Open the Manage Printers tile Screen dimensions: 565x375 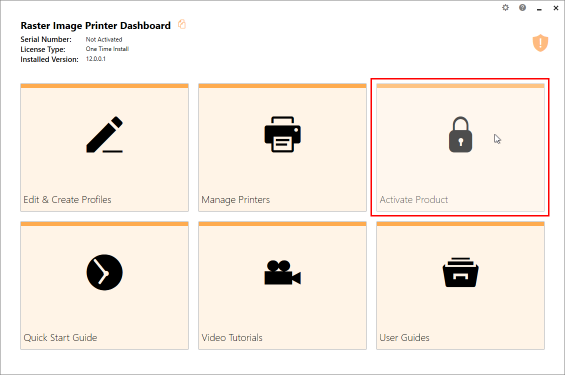(x=282, y=148)
